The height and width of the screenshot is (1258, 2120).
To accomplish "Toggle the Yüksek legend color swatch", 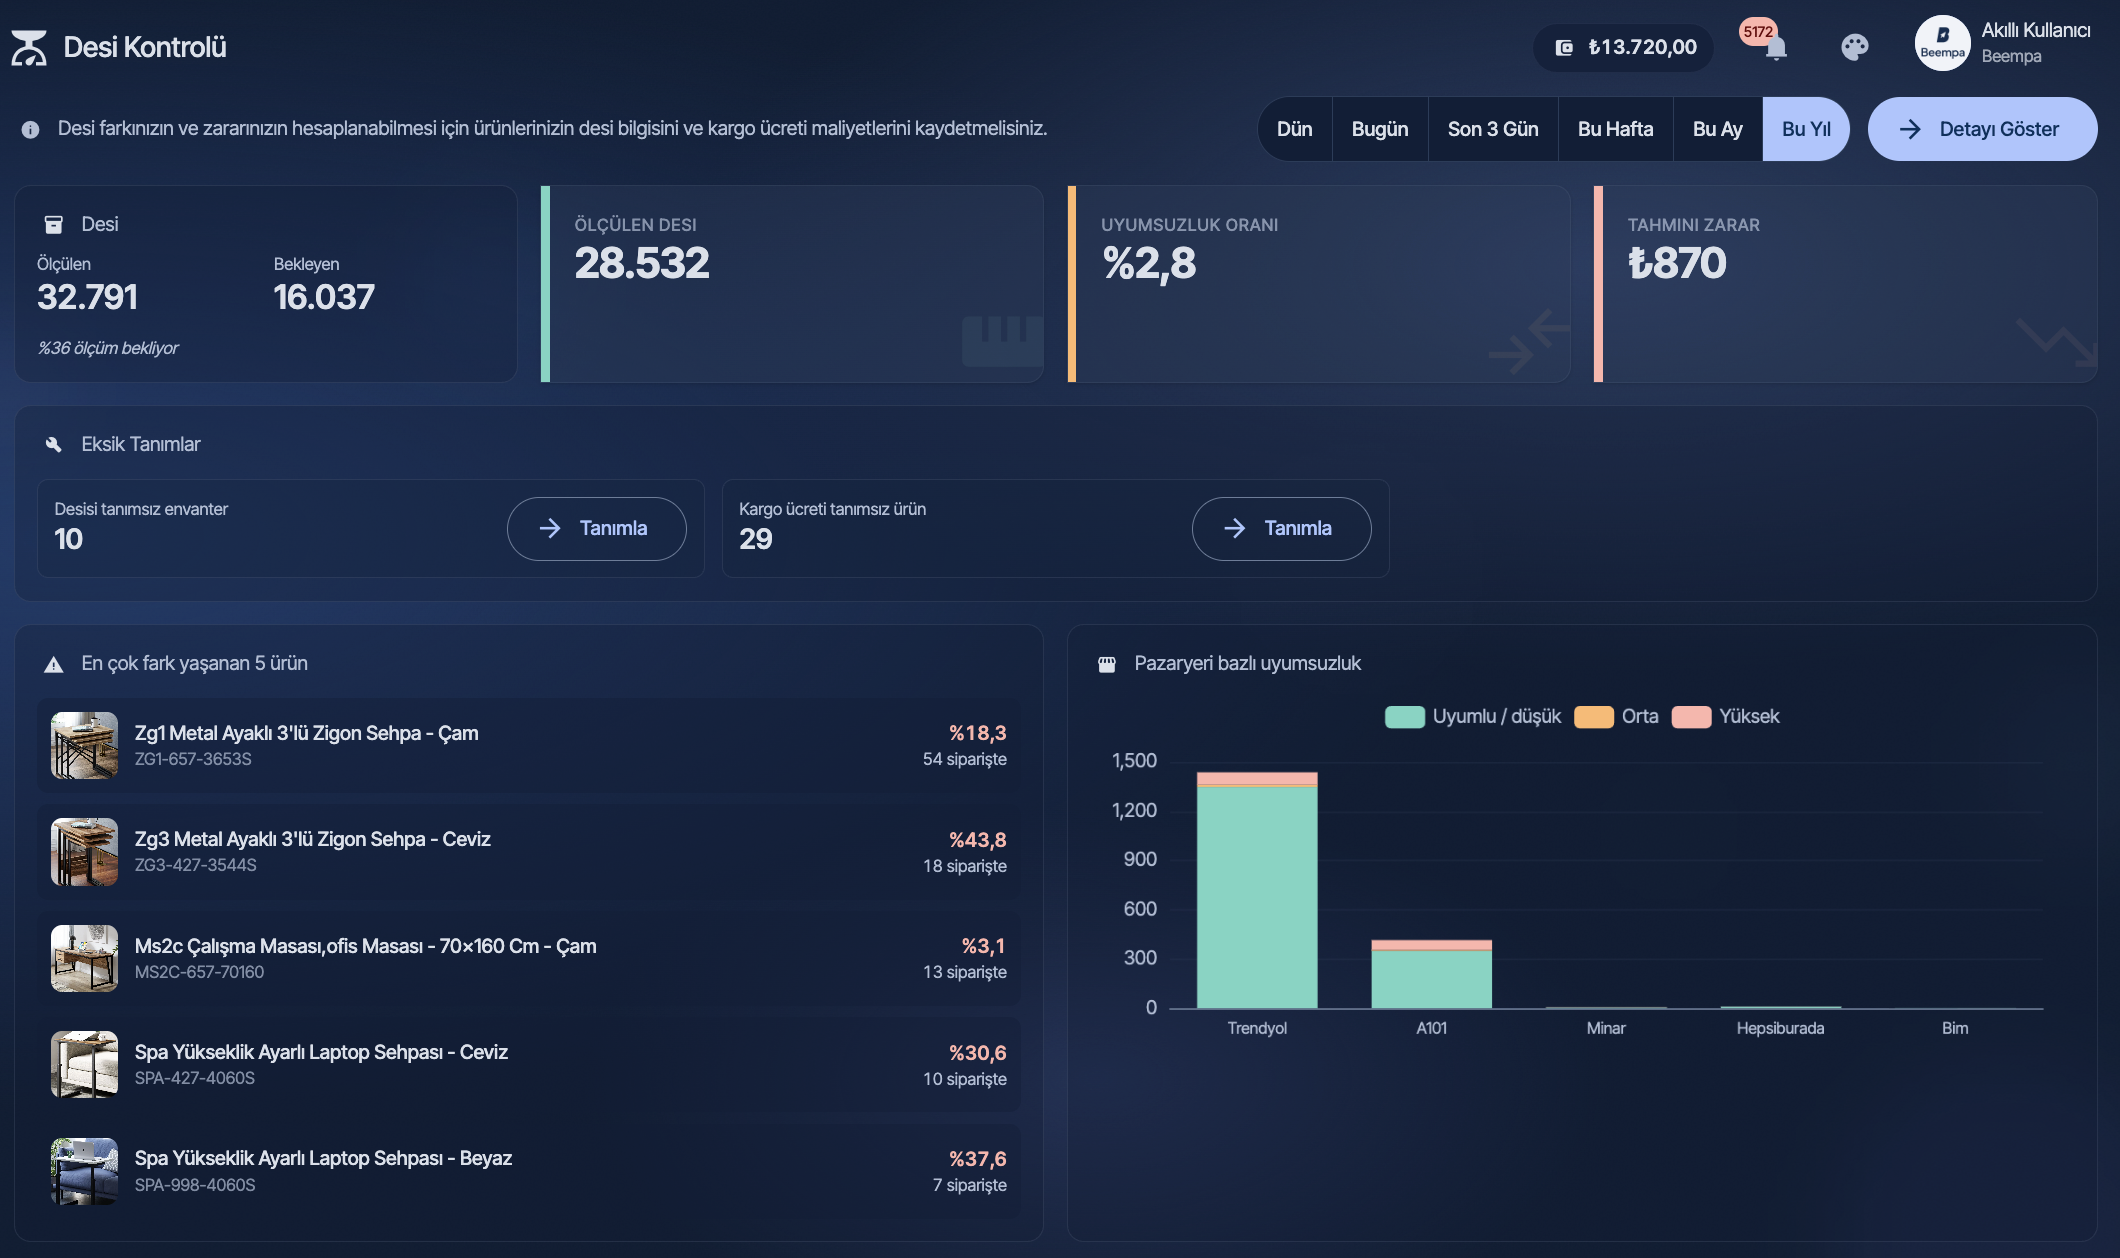I will pos(1691,717).
